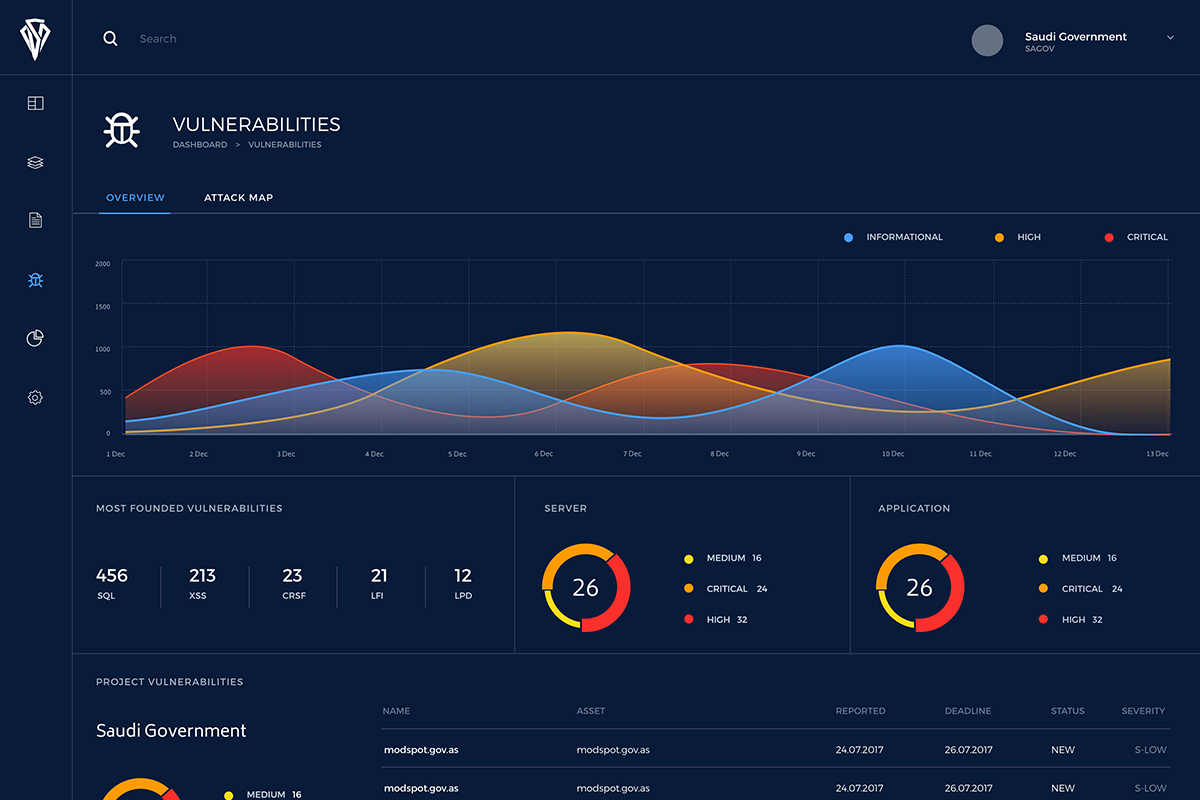Open the document reports icon in sidebar
Image resolution: width=1200 pixels, height=800 pixels.
(x=36, y=220)
